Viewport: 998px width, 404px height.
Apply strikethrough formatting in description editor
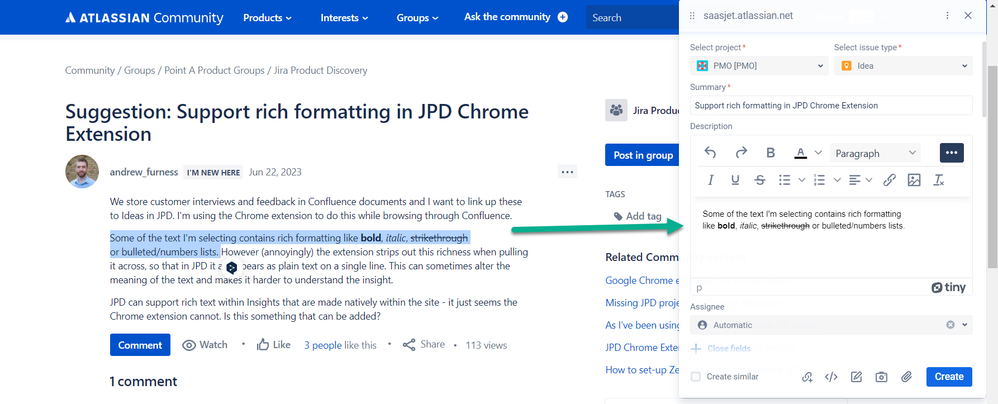coord(760,180)
